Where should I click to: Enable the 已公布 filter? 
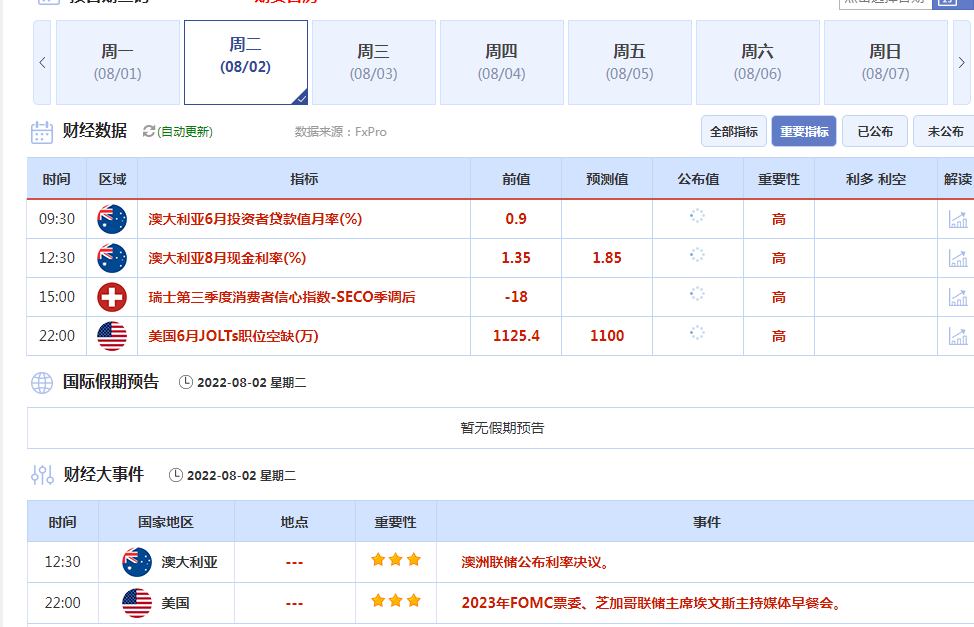point(874,131)
